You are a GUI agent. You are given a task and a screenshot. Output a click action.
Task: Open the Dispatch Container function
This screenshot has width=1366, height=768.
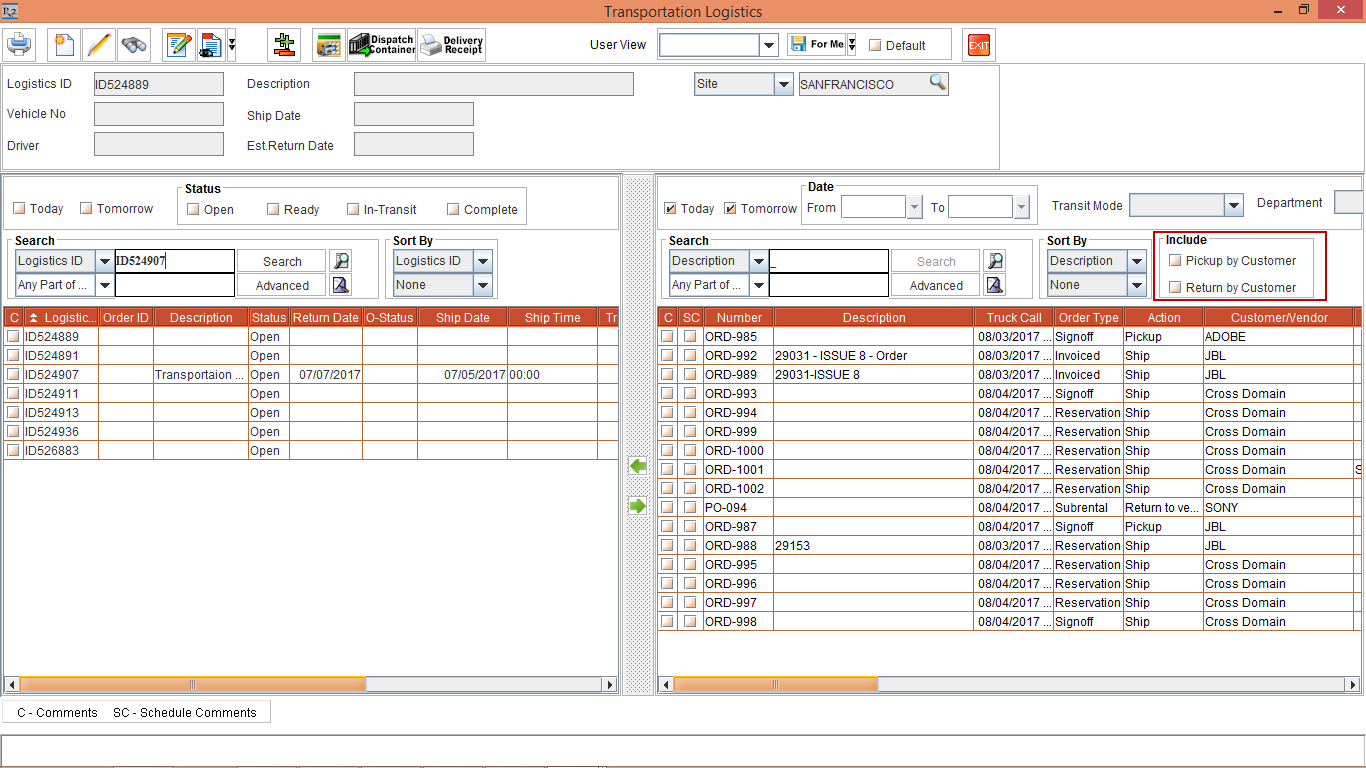(x=381, y=44)
